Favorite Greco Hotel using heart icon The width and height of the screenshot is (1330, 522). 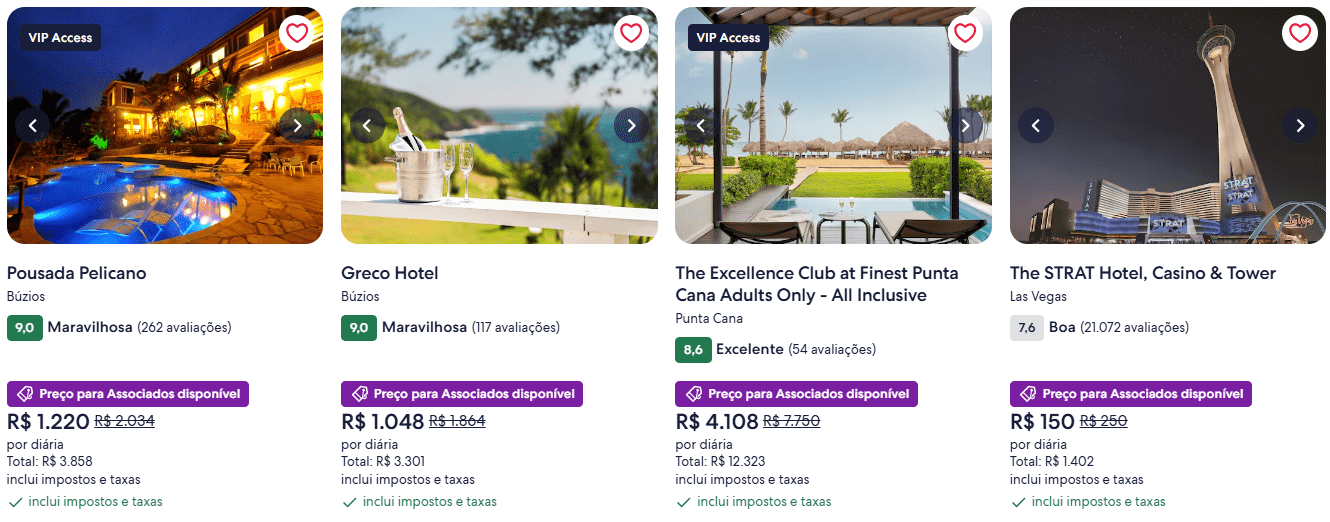630,33
